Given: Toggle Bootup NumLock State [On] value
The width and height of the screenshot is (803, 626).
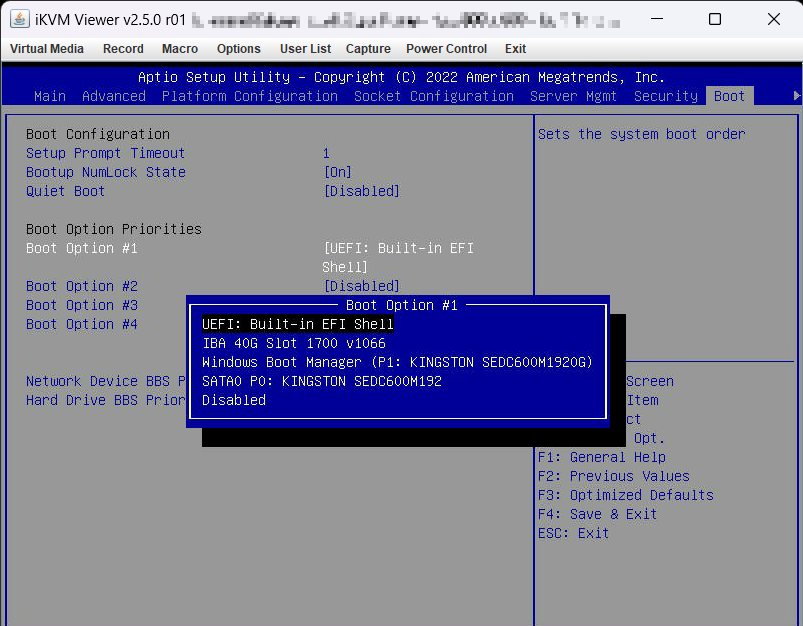Looking at the screenshot, I should tap(338, 172).
